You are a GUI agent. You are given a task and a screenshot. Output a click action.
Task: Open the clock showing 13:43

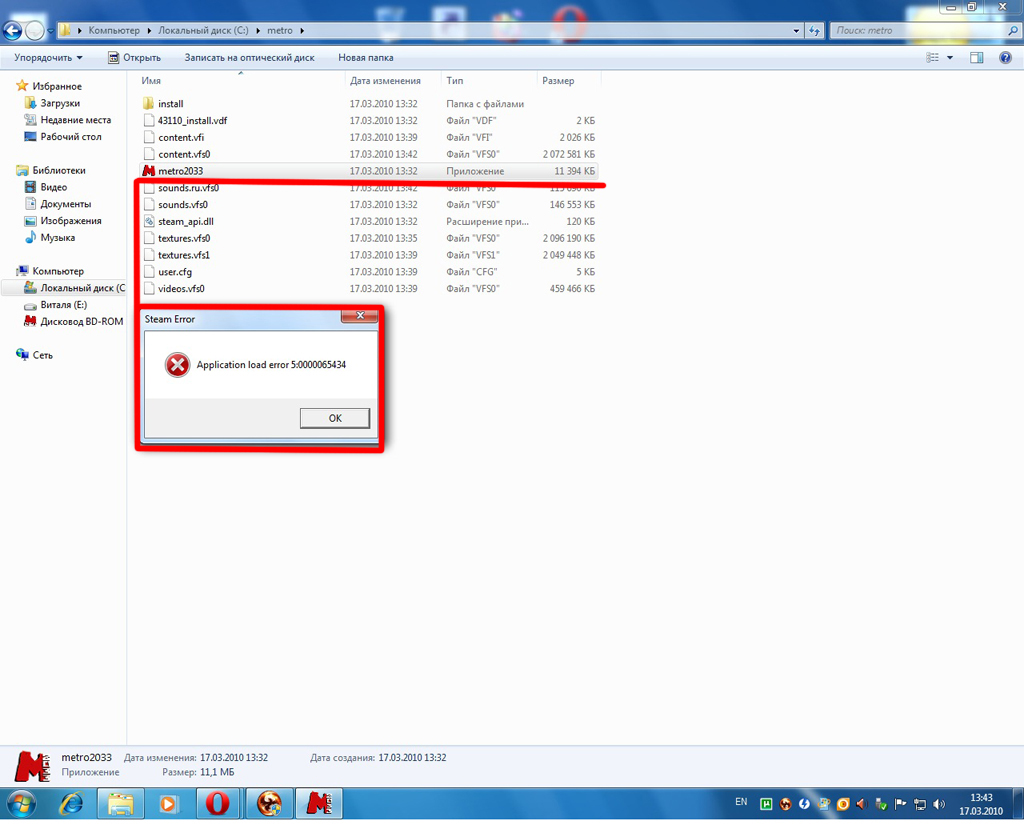[x=981, y=804]
